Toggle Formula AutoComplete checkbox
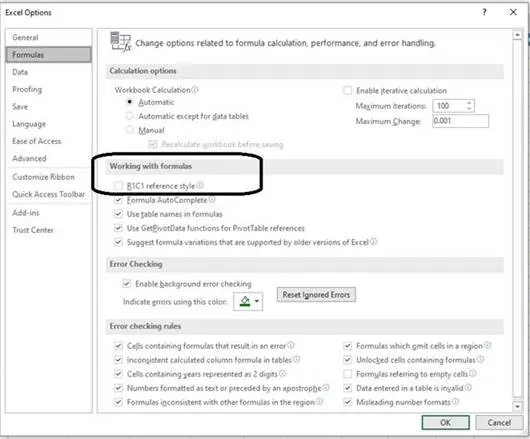 118,200
